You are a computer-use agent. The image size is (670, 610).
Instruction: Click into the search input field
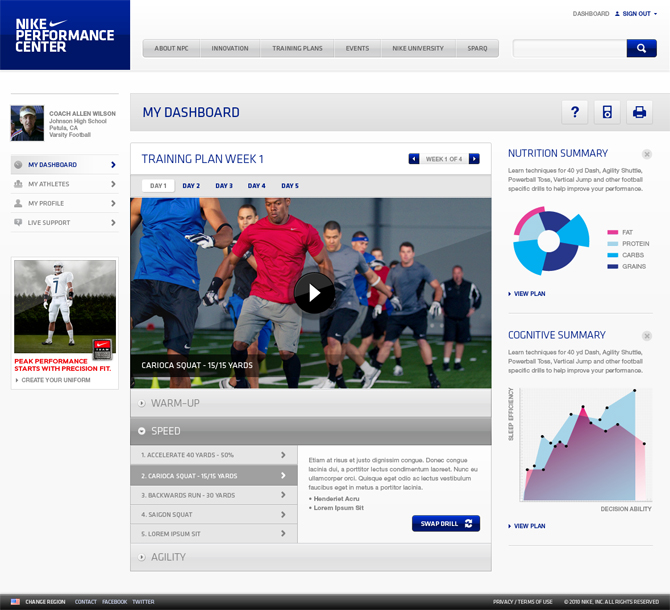point(570,48)
